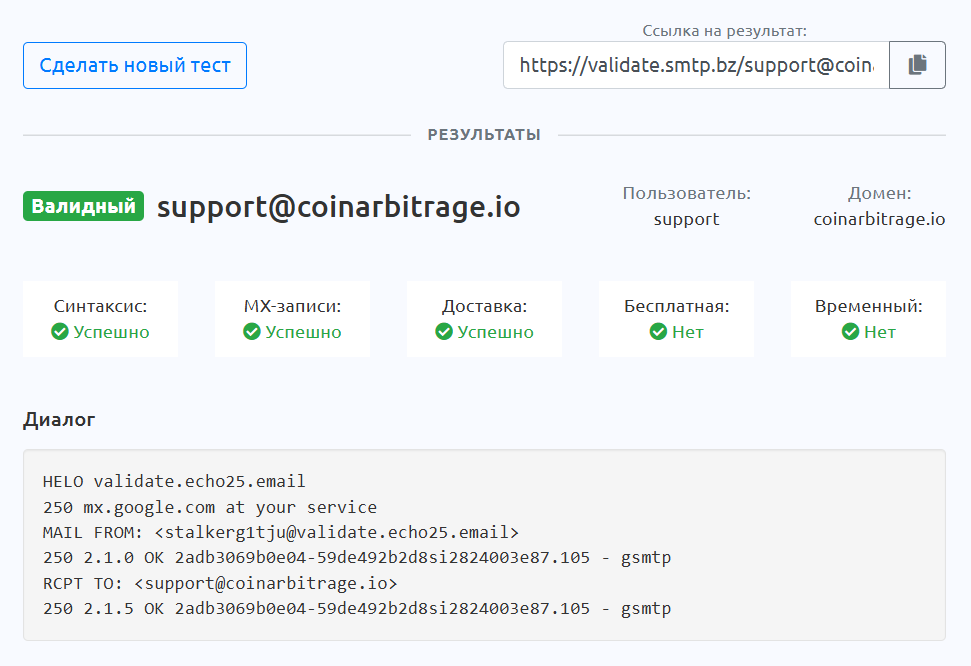Click the 'Пользователь:' label

click(687, 193)
